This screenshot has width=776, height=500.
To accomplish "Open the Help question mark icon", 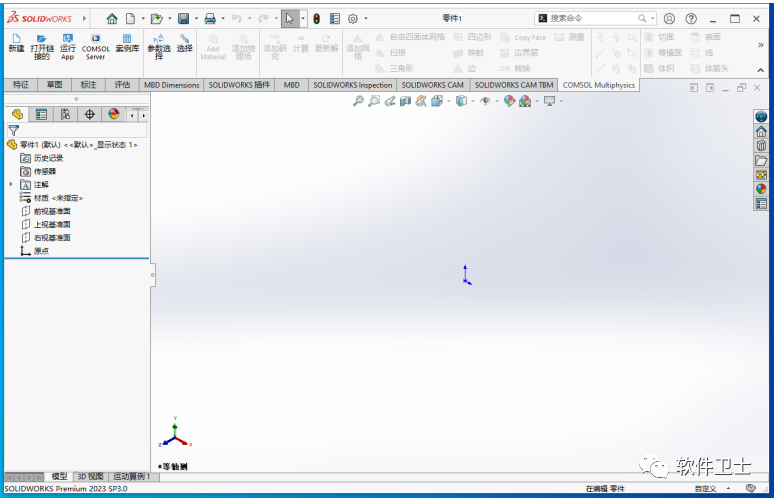I will (691, 19).
